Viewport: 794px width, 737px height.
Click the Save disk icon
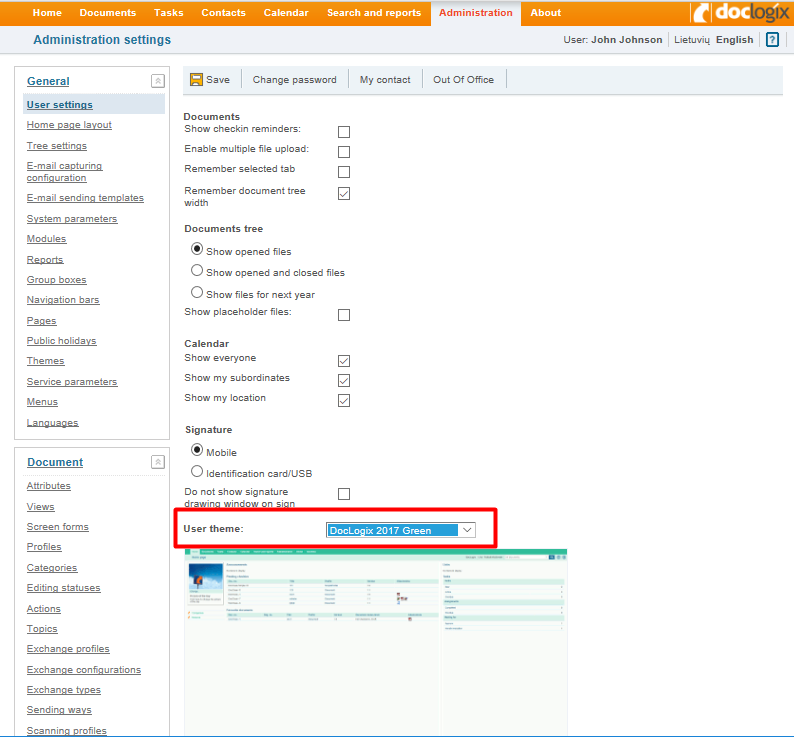coord(196,80)
